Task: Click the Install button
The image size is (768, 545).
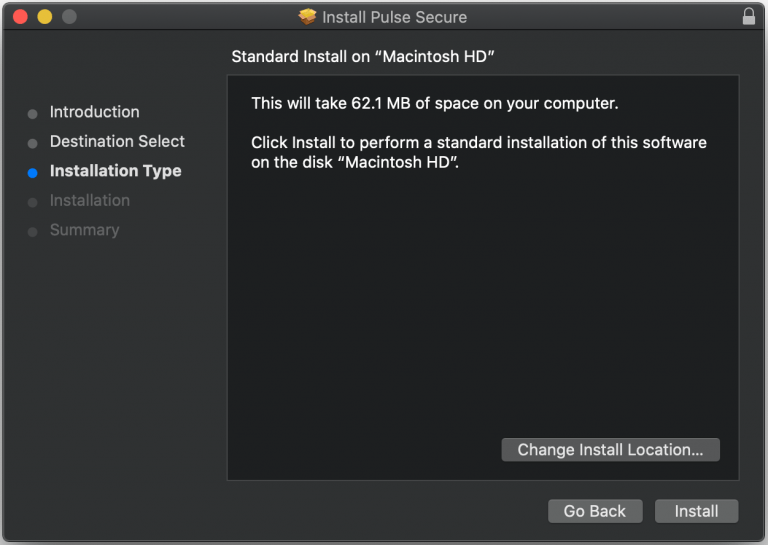Action: [x=696, y=511]
